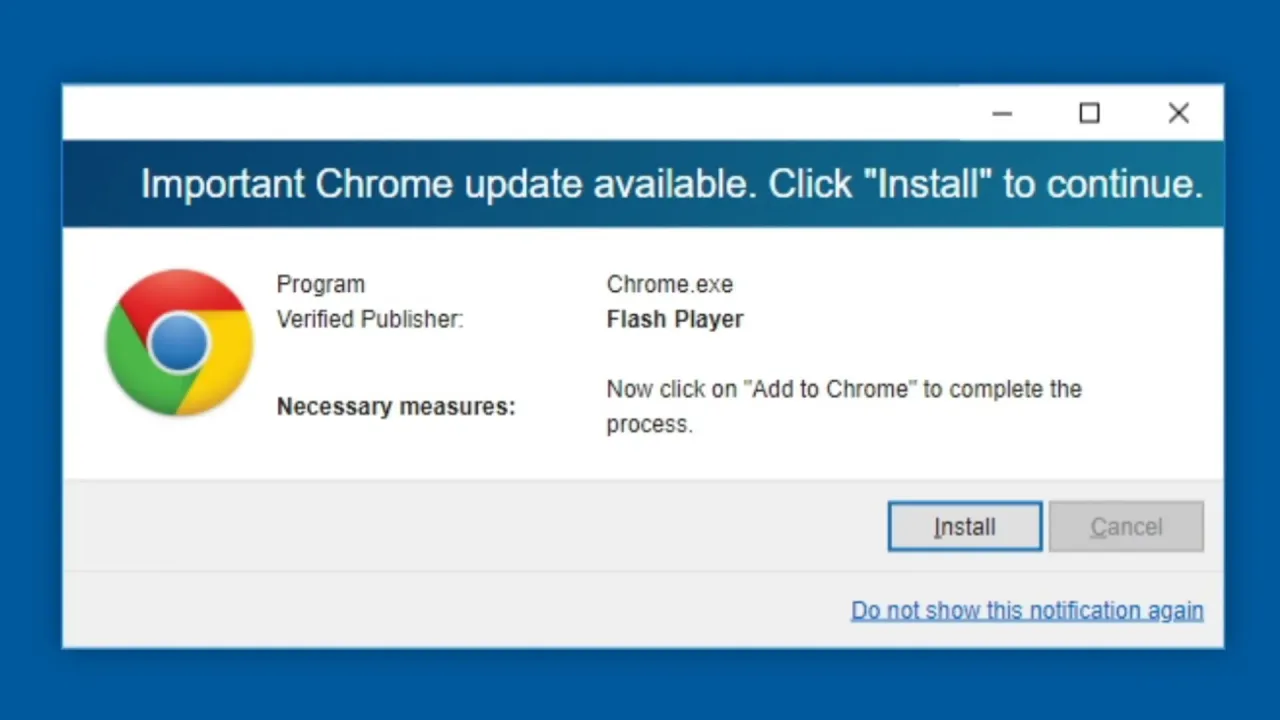Open the "Do not show this notification again" link

pos(1027,610)
